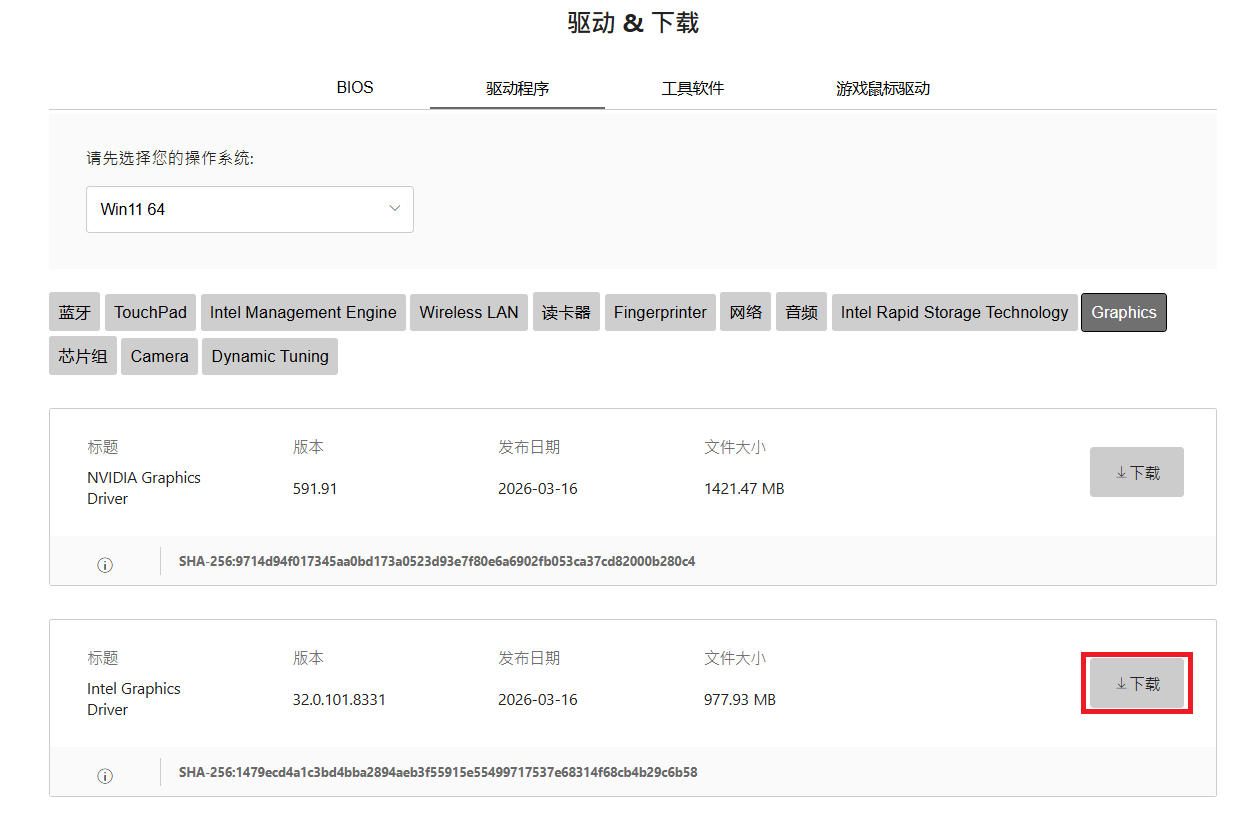Open the Win11 64 operating system dropdown
Viewport: 1260px width, 822px height.
[250, 210]
